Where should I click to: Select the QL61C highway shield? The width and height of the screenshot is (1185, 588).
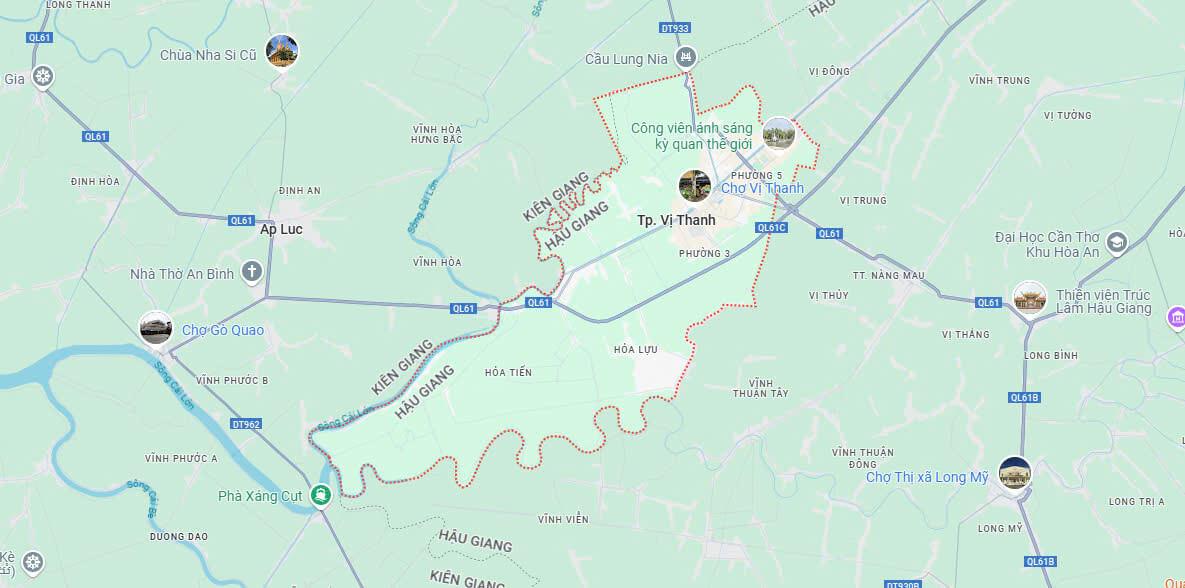click(x=772, y=227)
